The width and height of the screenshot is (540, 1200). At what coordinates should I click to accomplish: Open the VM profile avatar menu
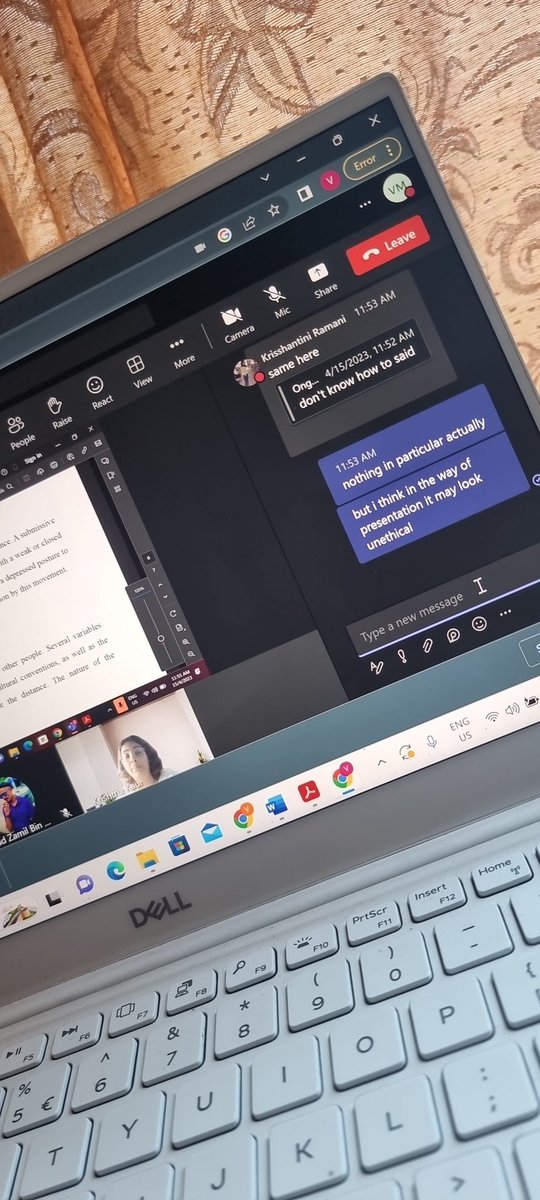pyautogui.click(x=398, y=187)
